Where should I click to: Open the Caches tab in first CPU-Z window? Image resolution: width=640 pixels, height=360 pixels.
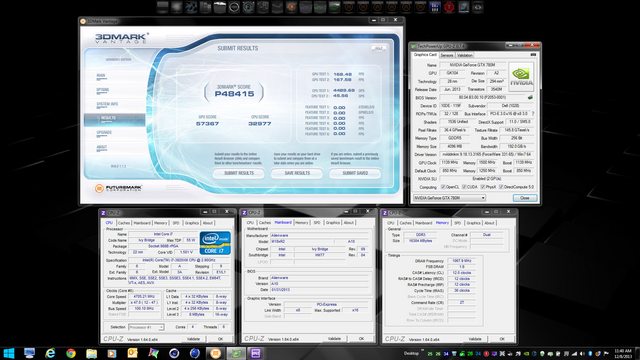(x=124, y=223)
